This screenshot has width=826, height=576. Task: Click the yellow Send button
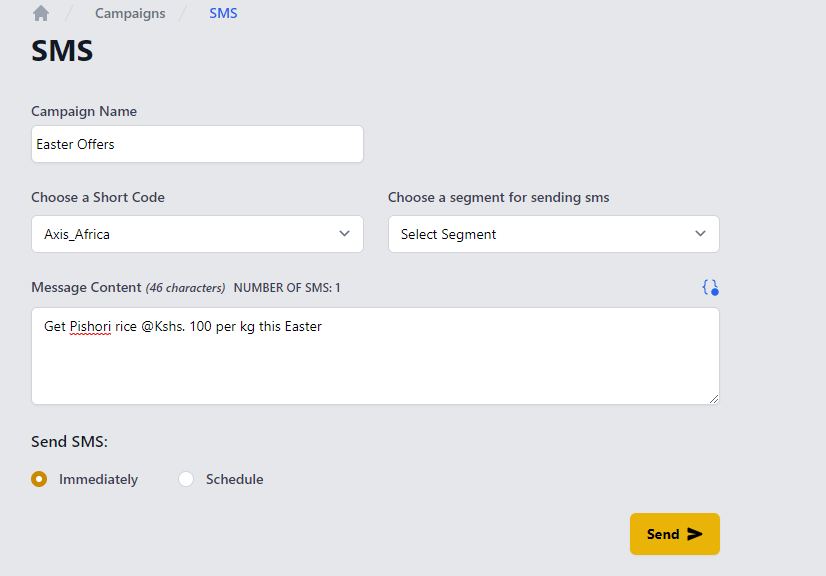675,534
